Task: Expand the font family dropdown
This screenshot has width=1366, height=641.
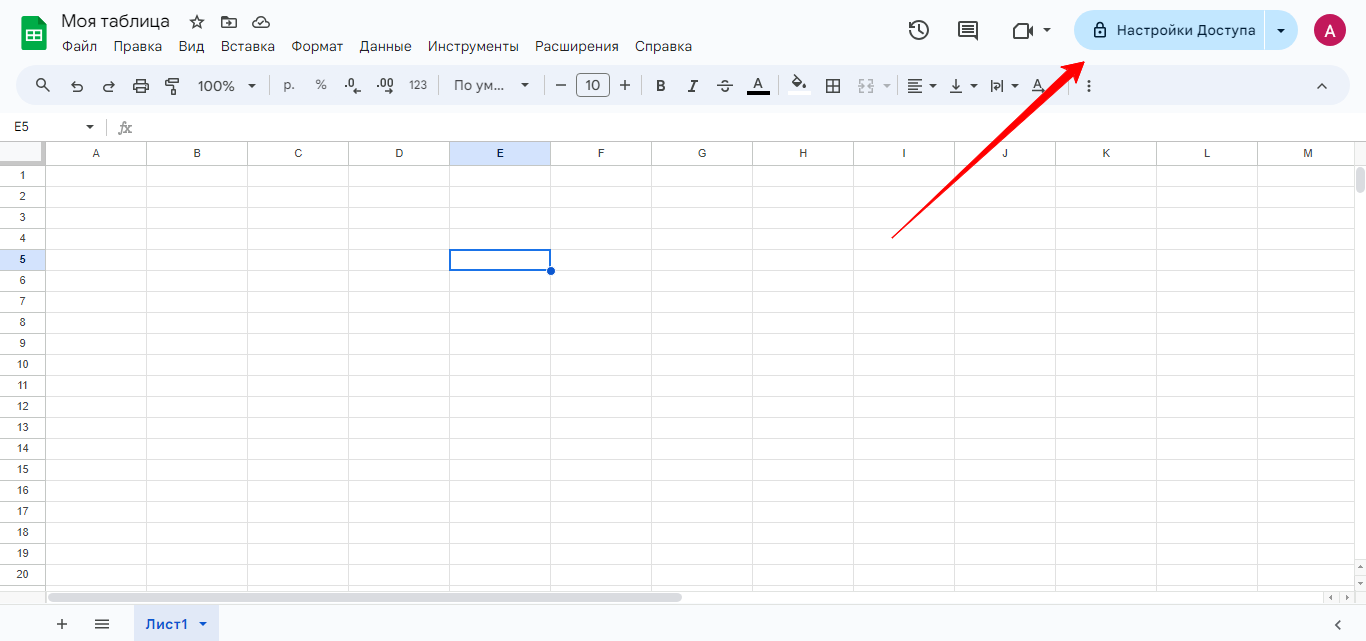Action: coord(491,86)
